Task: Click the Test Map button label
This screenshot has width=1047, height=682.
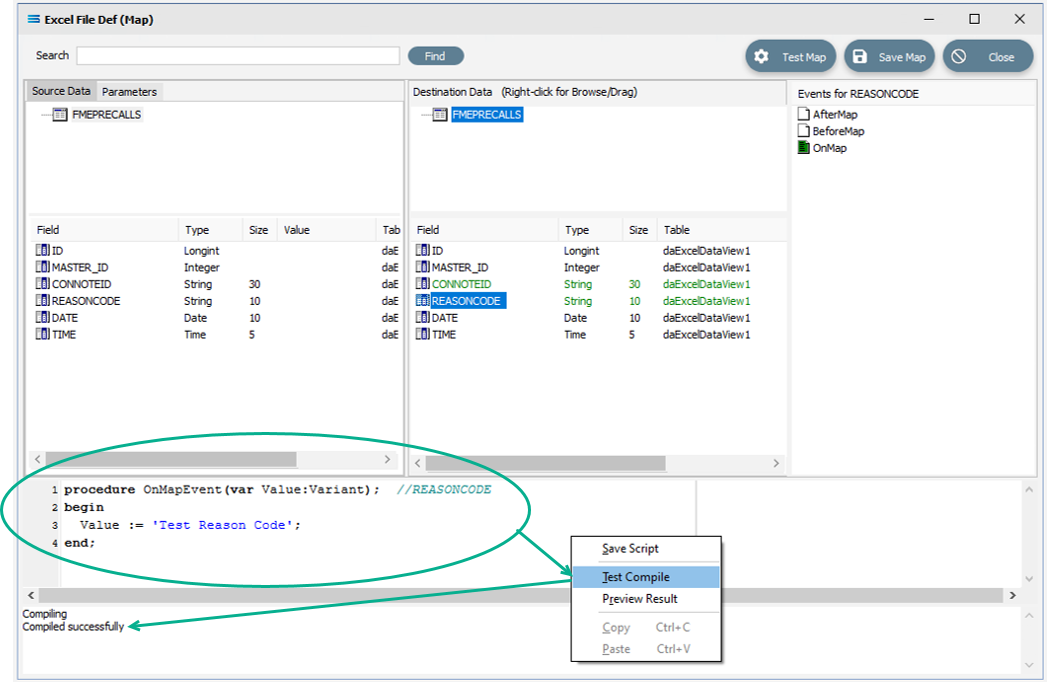Action: coord(804,57)
